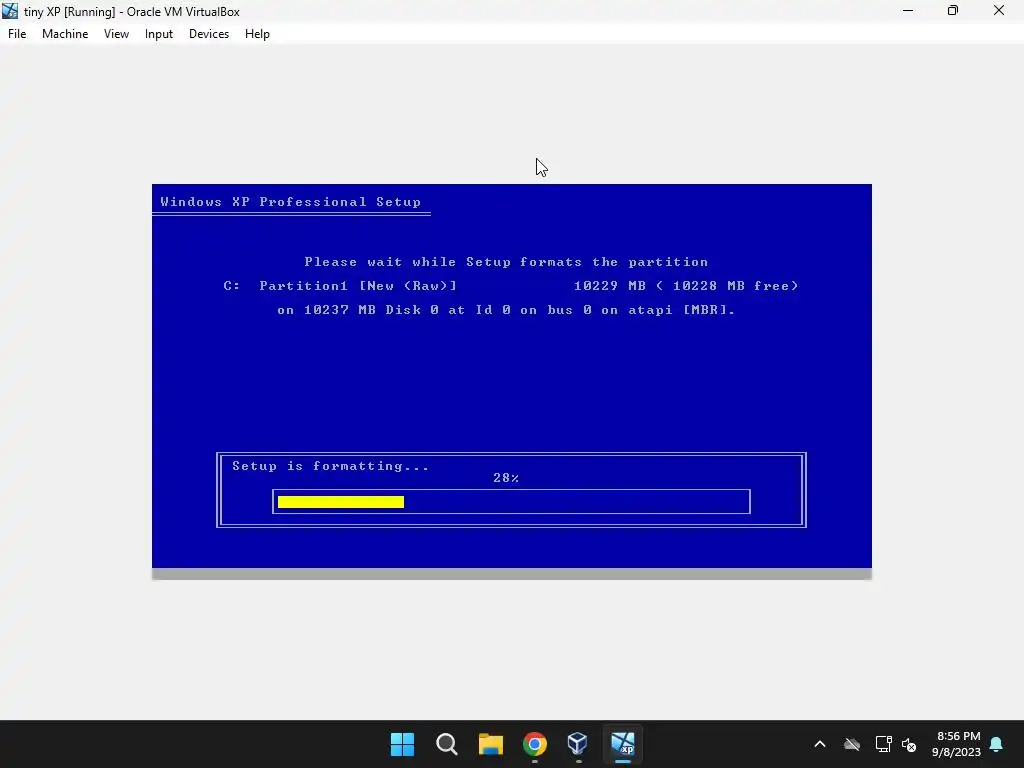Minimize the VirtualBox window
1024x768 pixels.
pyautogui.click(x=908, y=11)
